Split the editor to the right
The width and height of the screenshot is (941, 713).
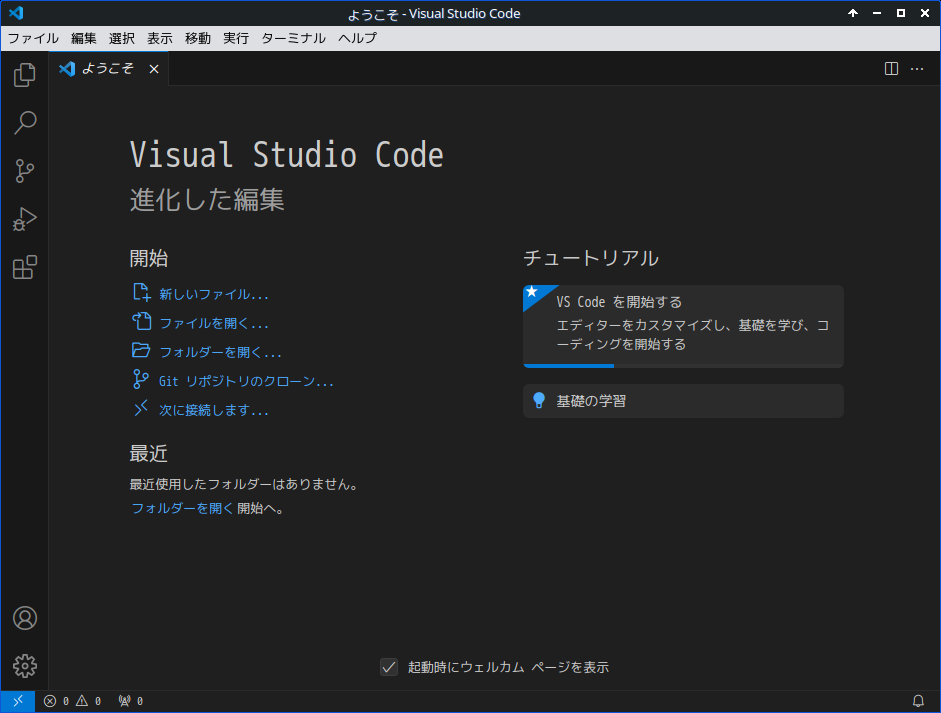[x=891, y=68]
